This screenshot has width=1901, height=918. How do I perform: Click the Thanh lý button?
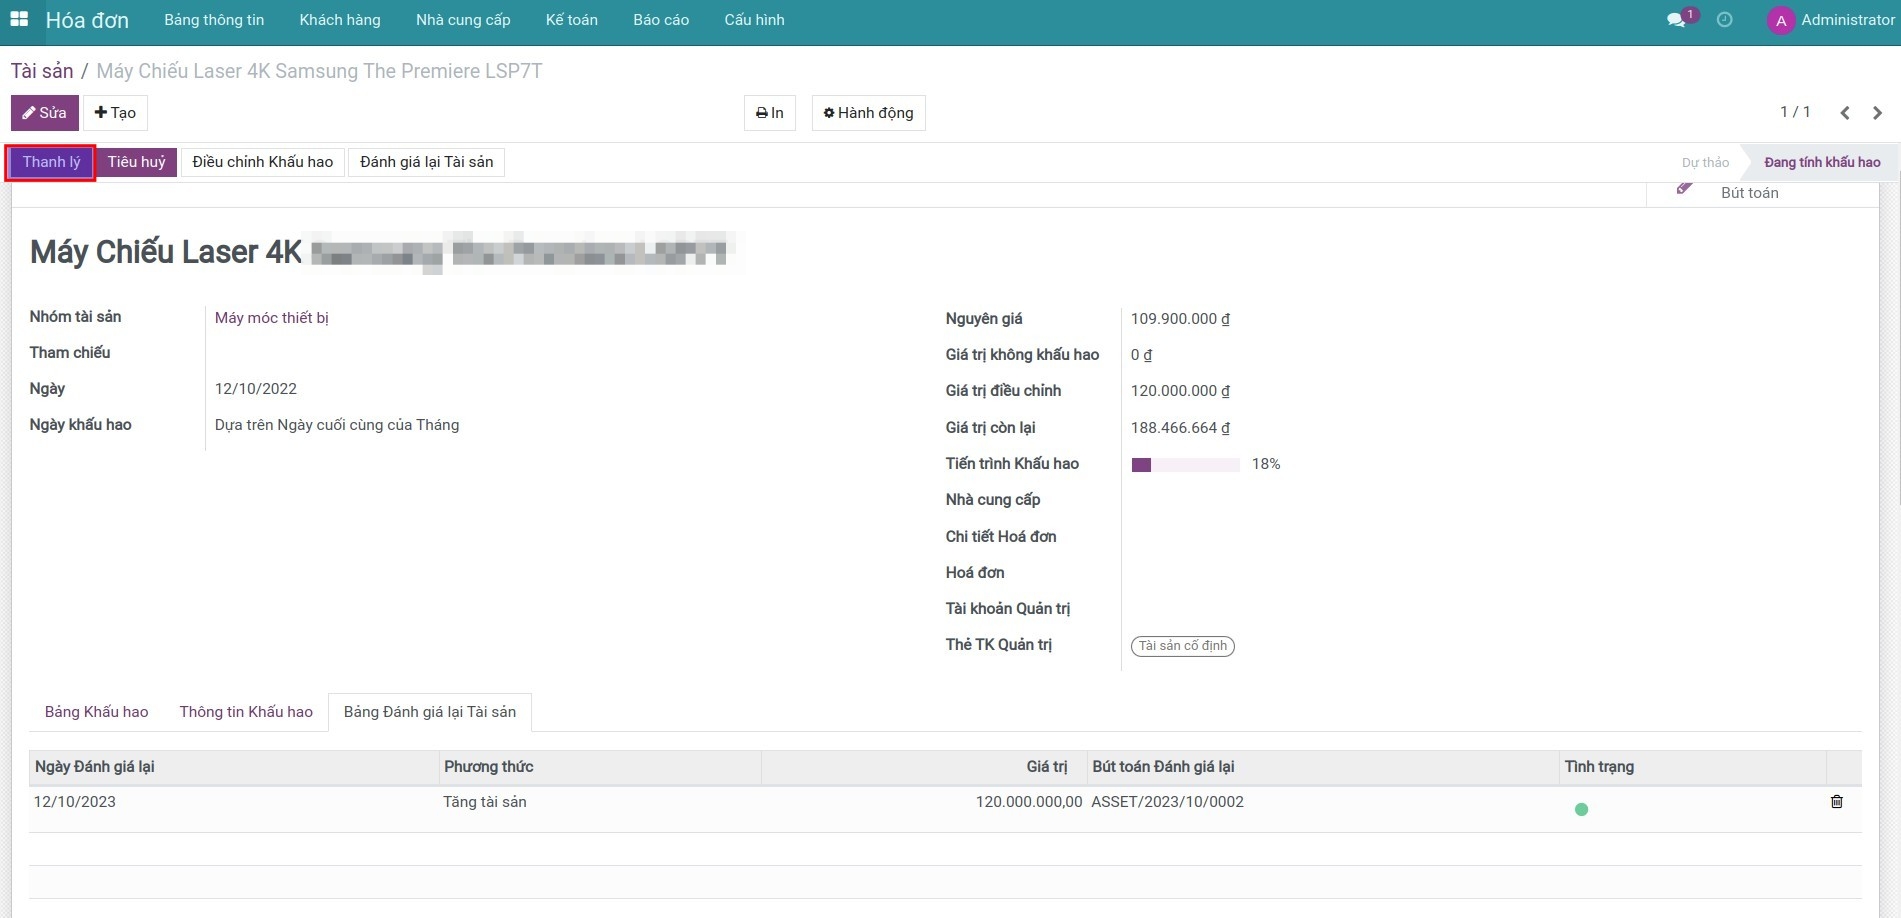51,162
